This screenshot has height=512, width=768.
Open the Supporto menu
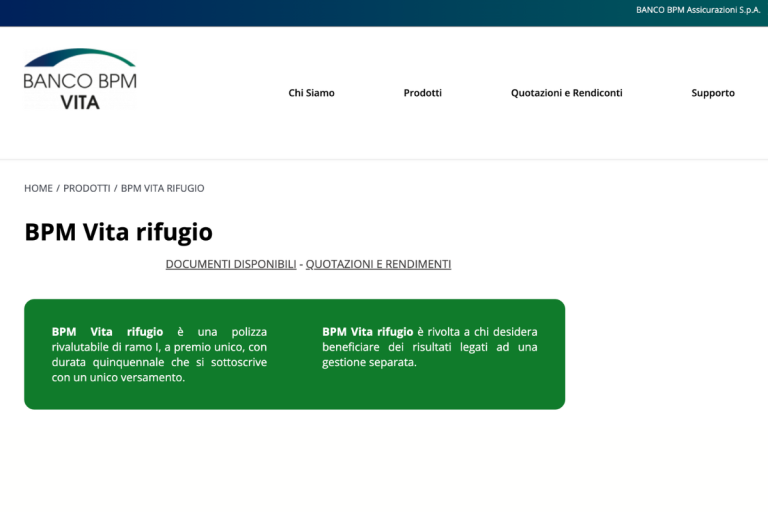713,93
